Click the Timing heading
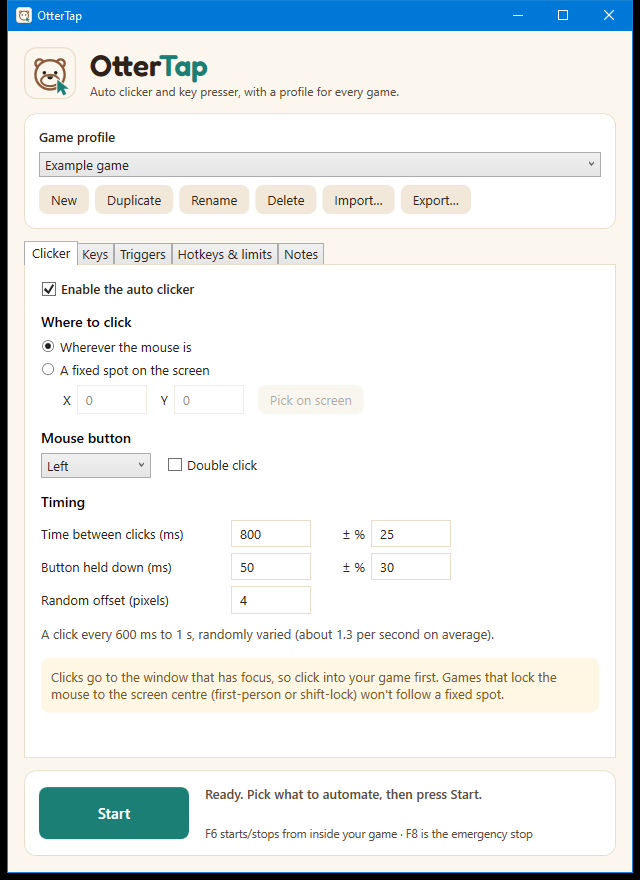The image size is (640, 880). 63,502
